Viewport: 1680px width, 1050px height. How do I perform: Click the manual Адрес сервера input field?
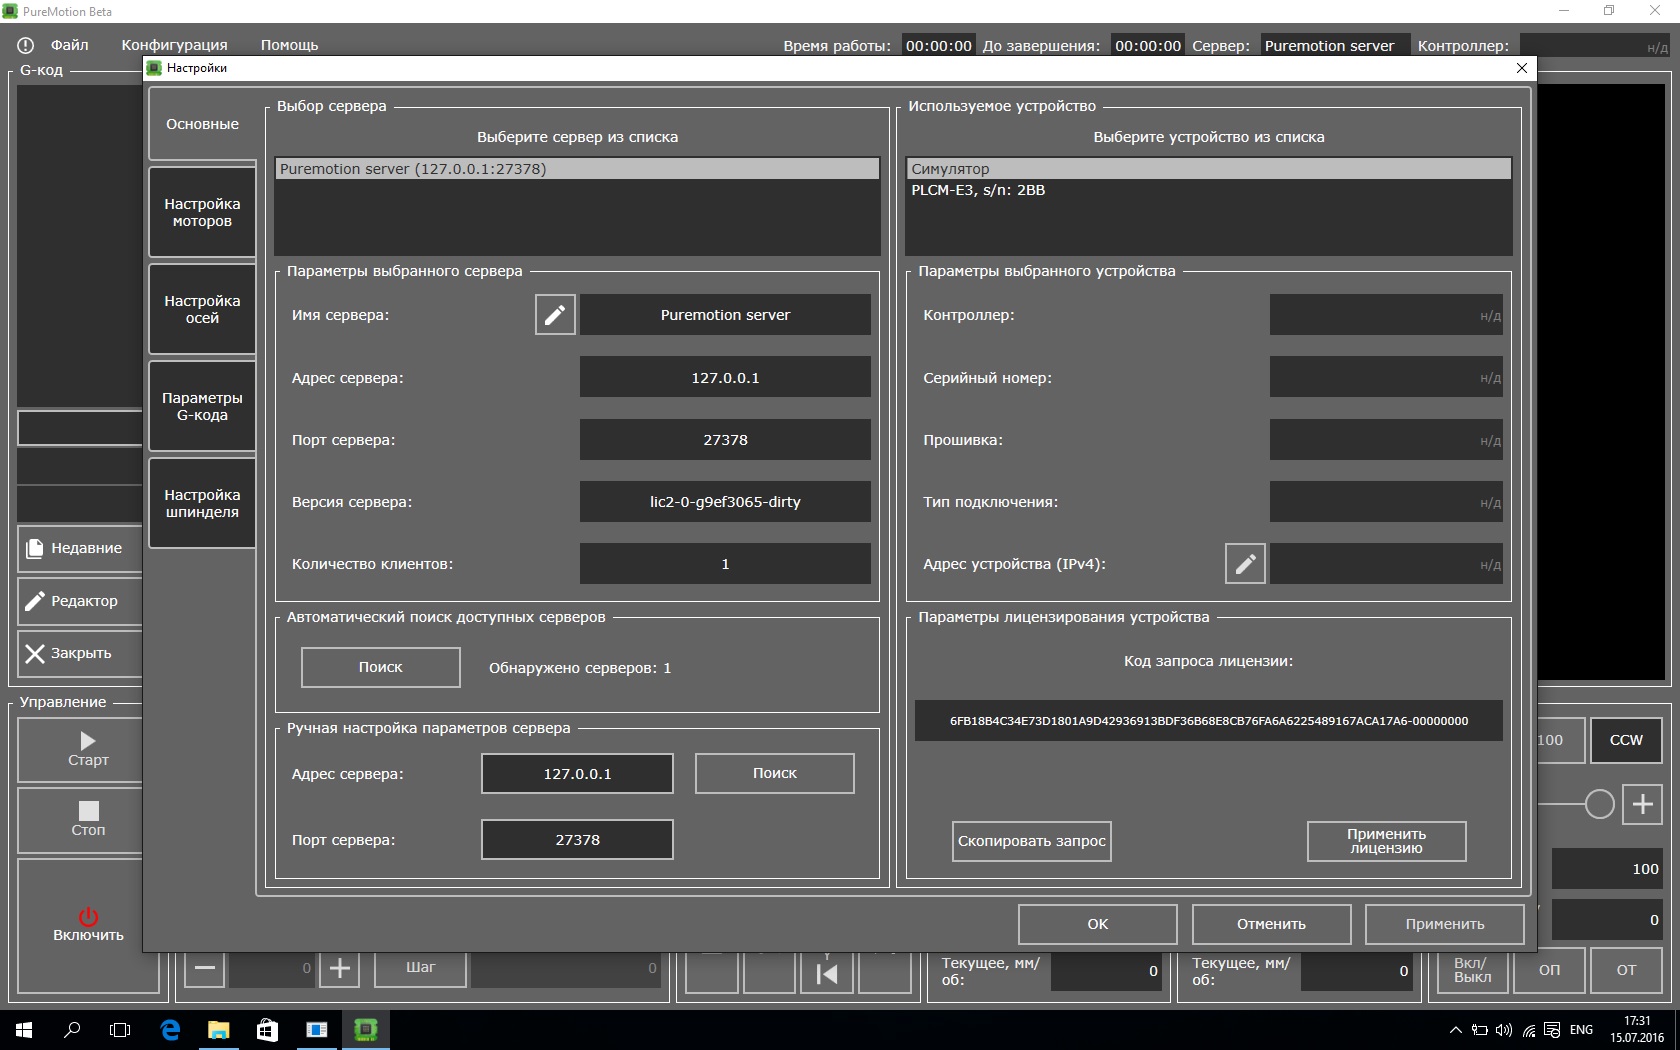(x=578, y=774)
